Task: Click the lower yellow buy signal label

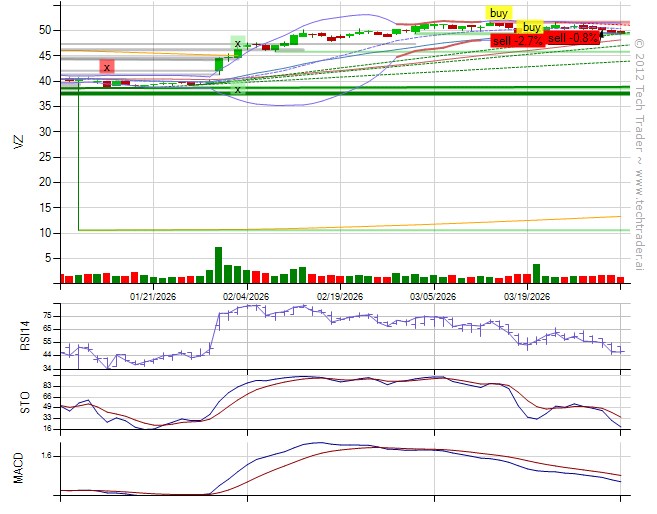Action: point(532,27)
